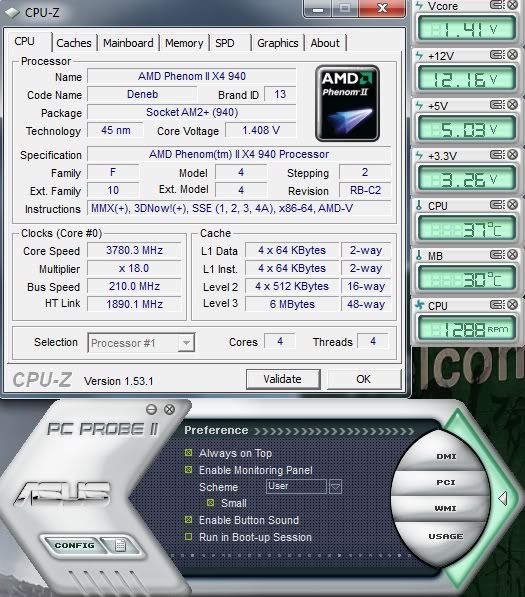Click the Core Speed 3780.3 MHz value
The width and height of the screenshot is (525, 597).
click(x=134, y=250)
